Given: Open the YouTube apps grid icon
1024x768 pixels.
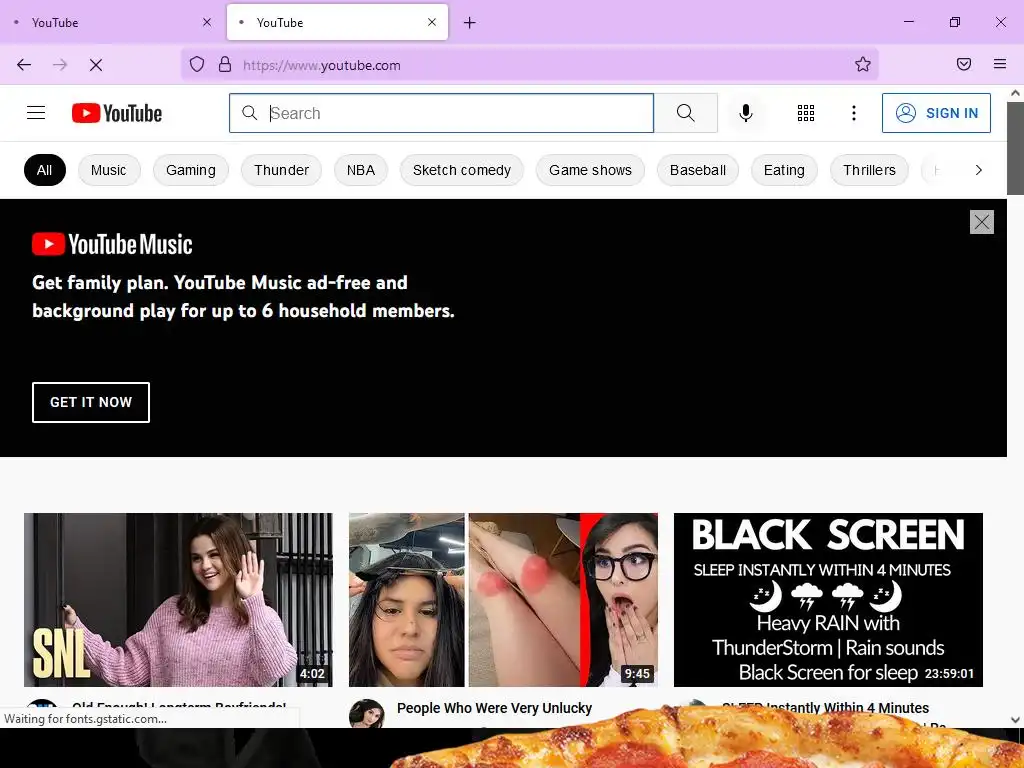Looking at the screenshot, I should [x=806, y=113].
